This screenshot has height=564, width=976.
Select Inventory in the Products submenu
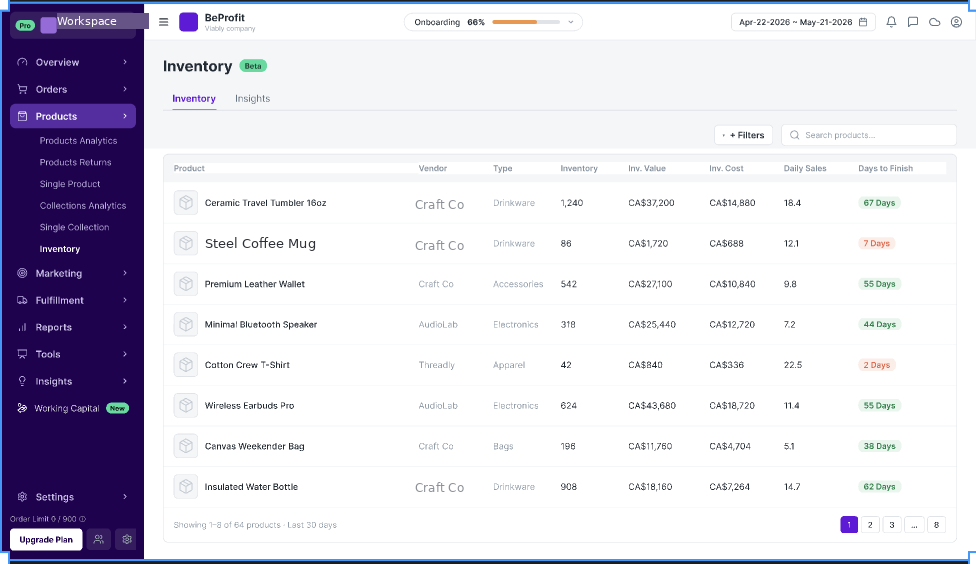tap(60, 249)
